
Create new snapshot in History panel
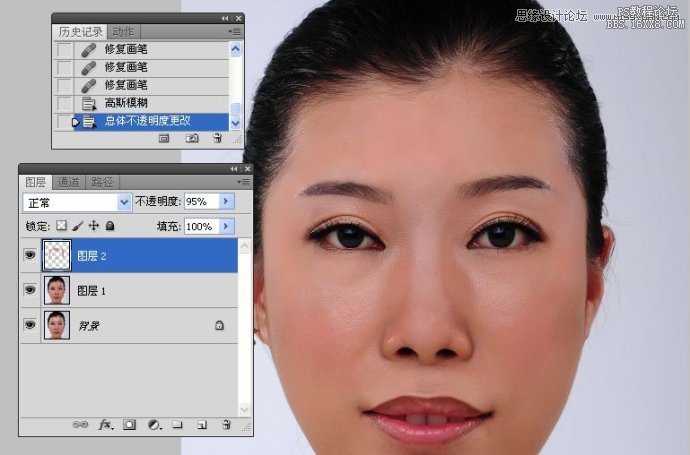pos(192,140)
